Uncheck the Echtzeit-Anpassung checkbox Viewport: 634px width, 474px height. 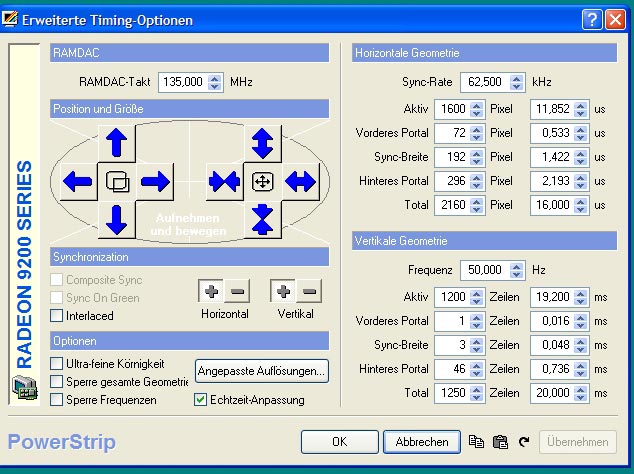tap(200, 400)
